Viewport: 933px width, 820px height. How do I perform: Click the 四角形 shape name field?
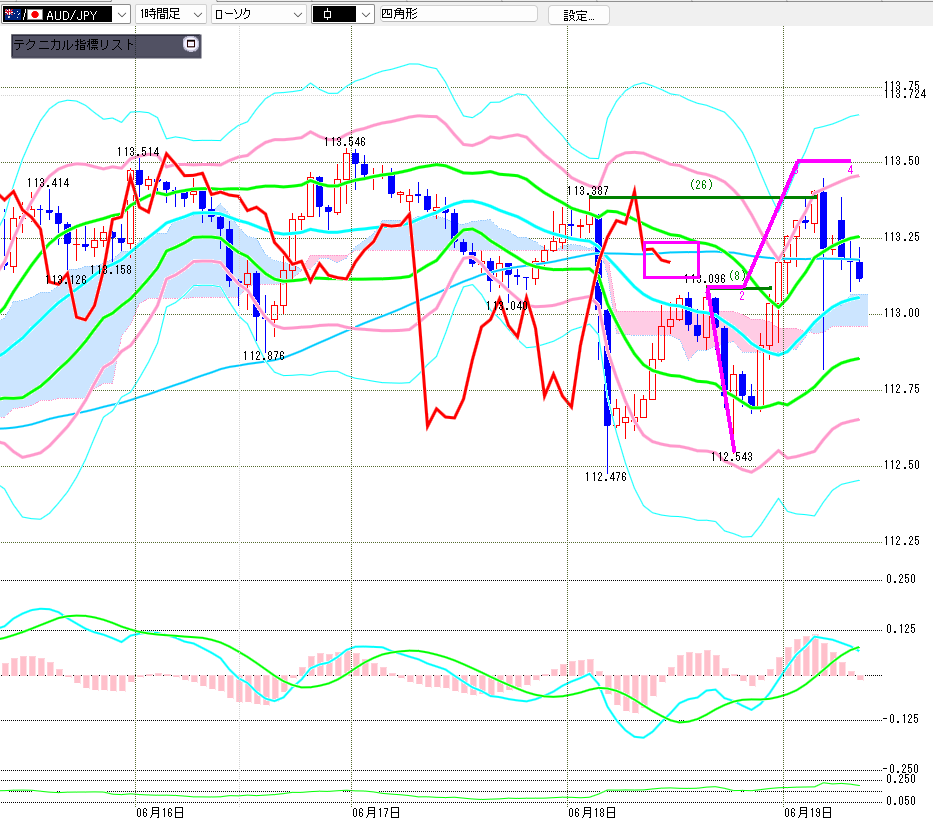(x=458, y=14)
